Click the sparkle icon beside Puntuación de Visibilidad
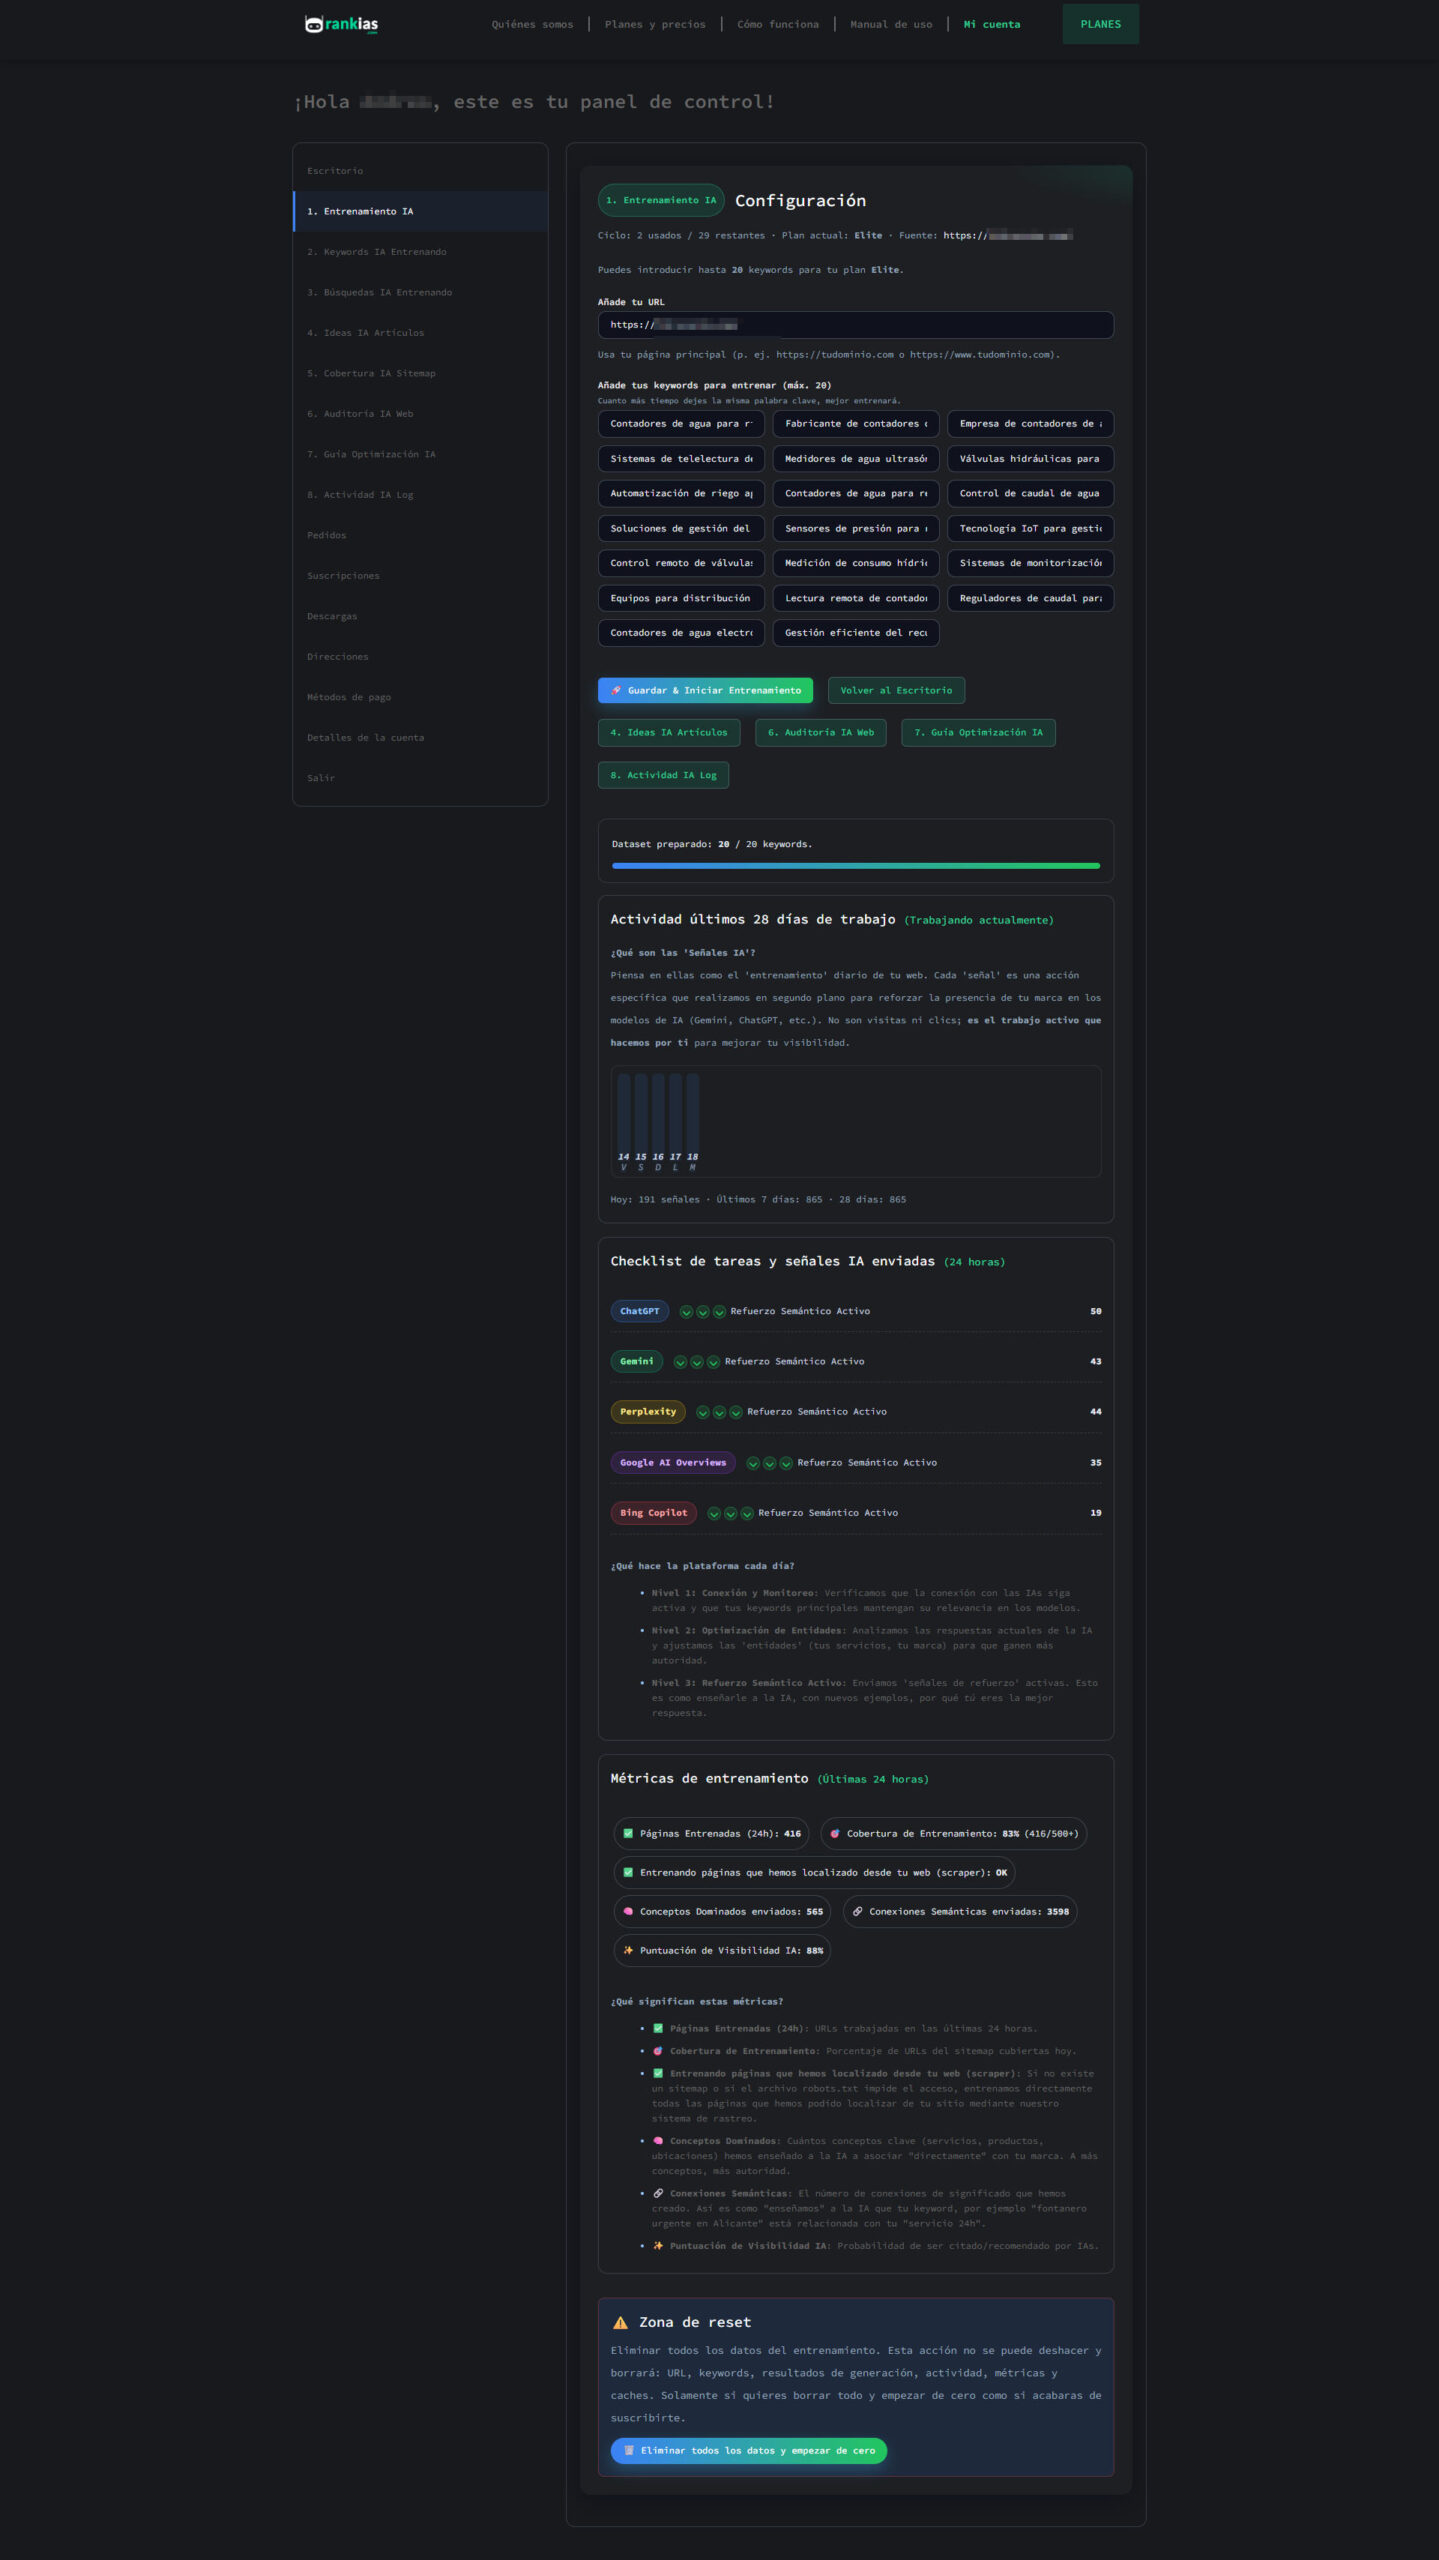 pyautogui.click(x=628, y=1950)
